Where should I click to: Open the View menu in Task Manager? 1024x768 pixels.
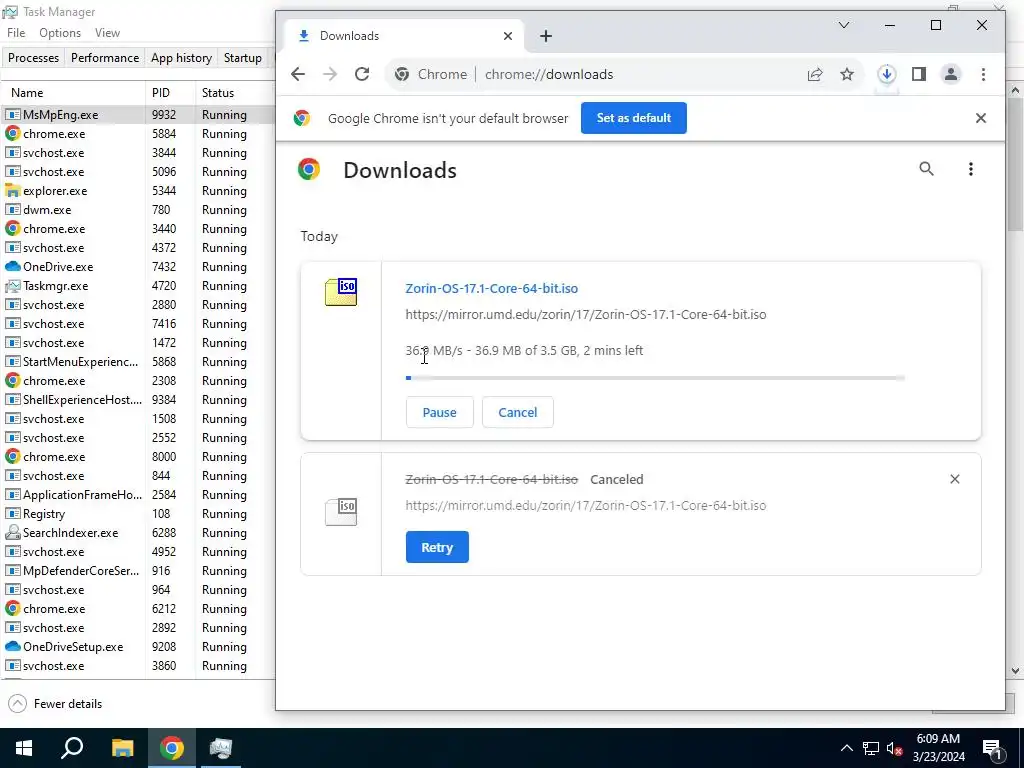(x=107, y=33)
